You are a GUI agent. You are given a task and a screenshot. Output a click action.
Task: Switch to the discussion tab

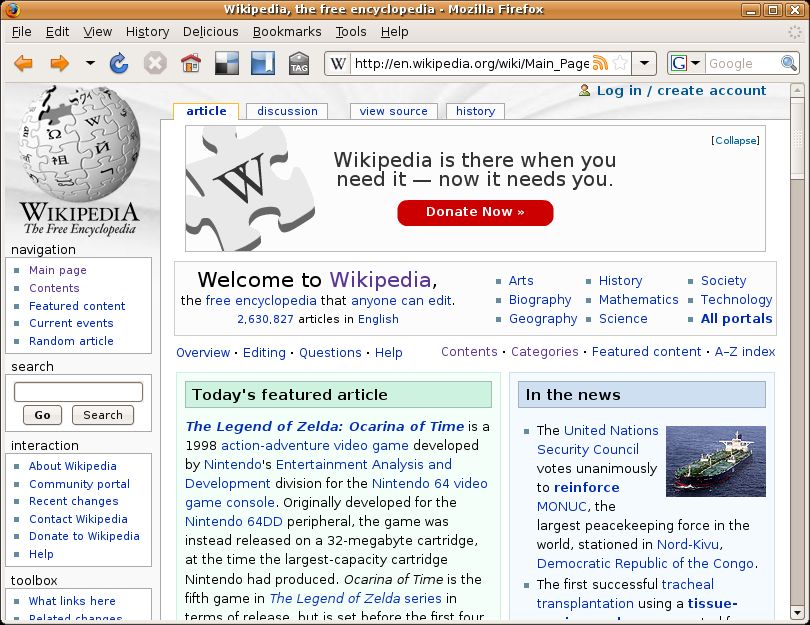tap(286, 111)
